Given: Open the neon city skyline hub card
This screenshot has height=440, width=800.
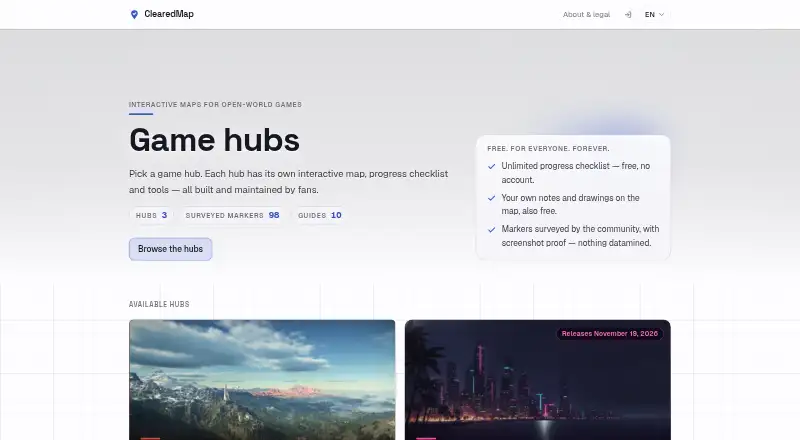Looking at the screenshot, I should (538, 380).
